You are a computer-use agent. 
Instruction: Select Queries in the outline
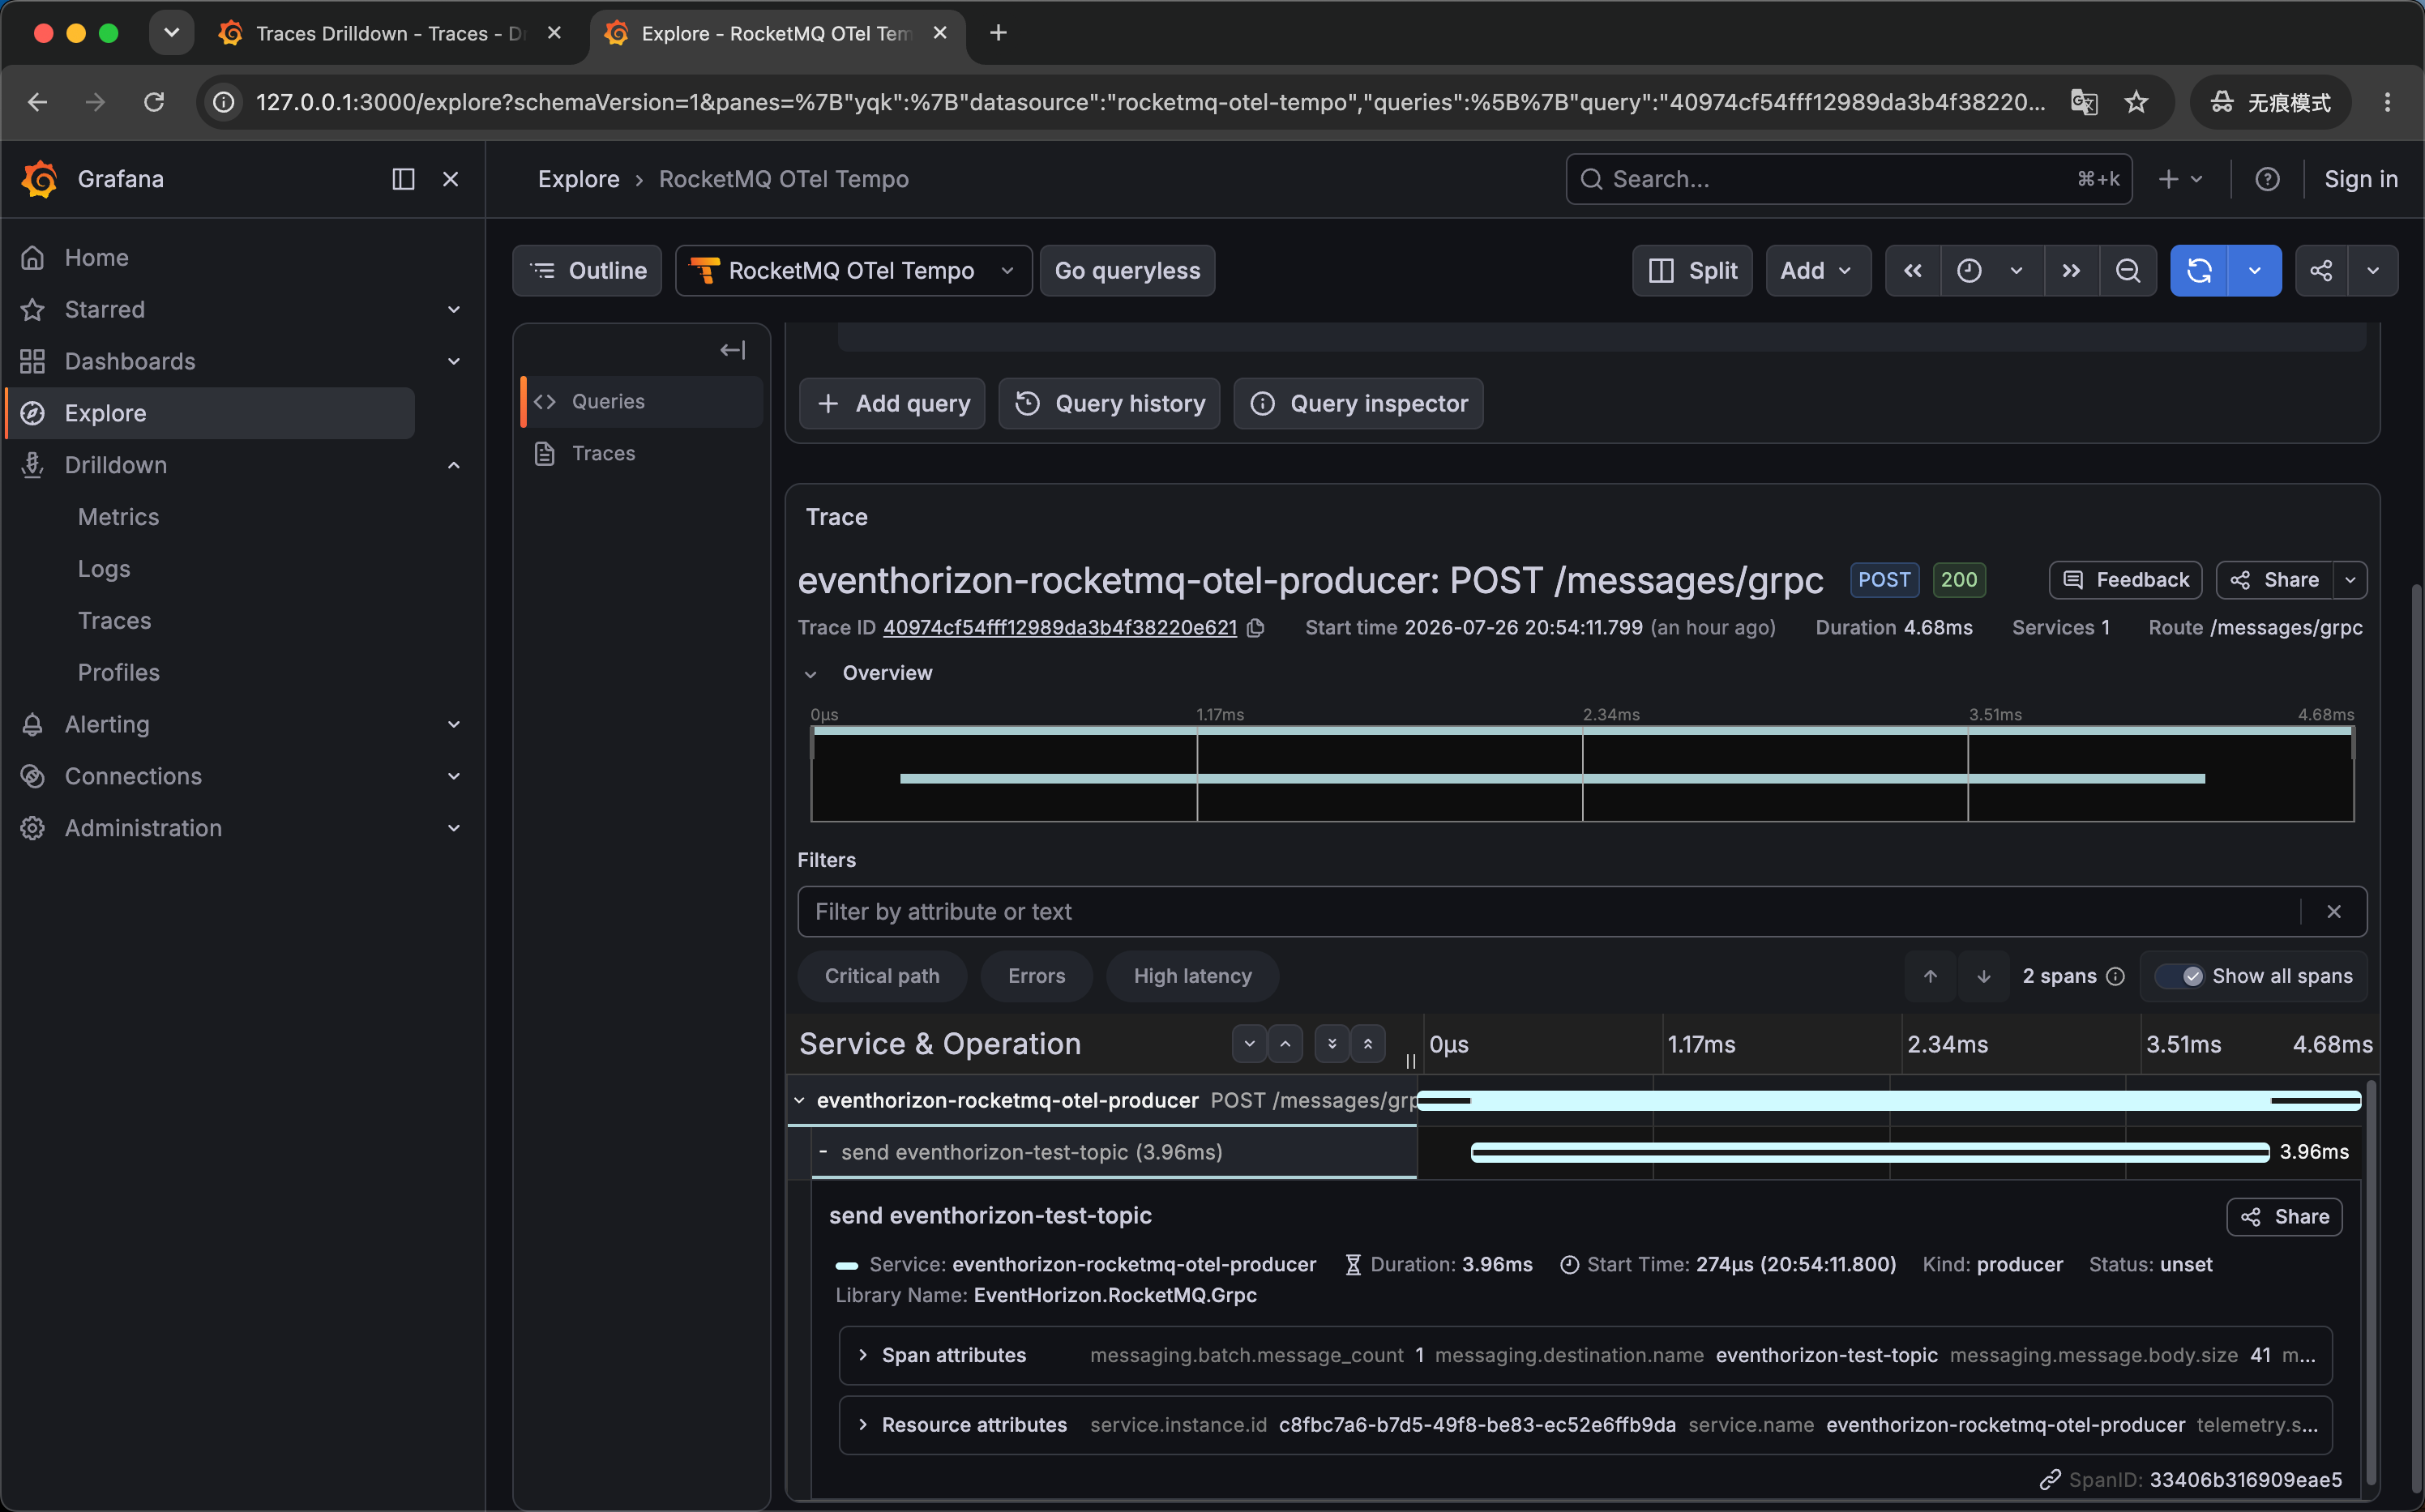[640, 402]
